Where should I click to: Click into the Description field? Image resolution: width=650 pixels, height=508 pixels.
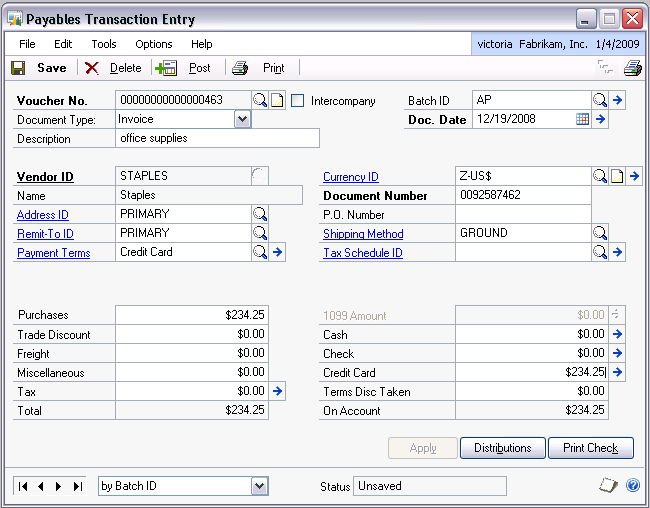(217, 138)
